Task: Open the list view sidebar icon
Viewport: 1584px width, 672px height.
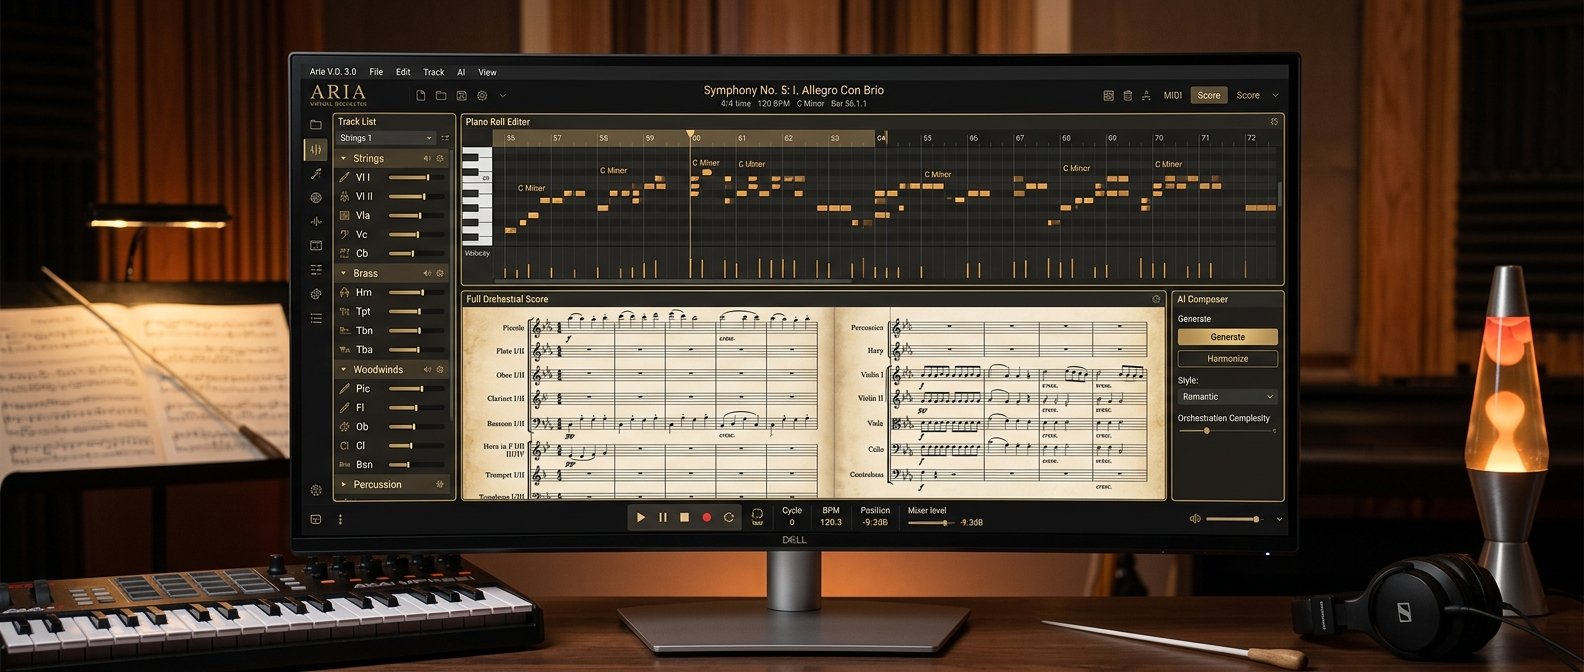Action: click(x=316, y=319)
